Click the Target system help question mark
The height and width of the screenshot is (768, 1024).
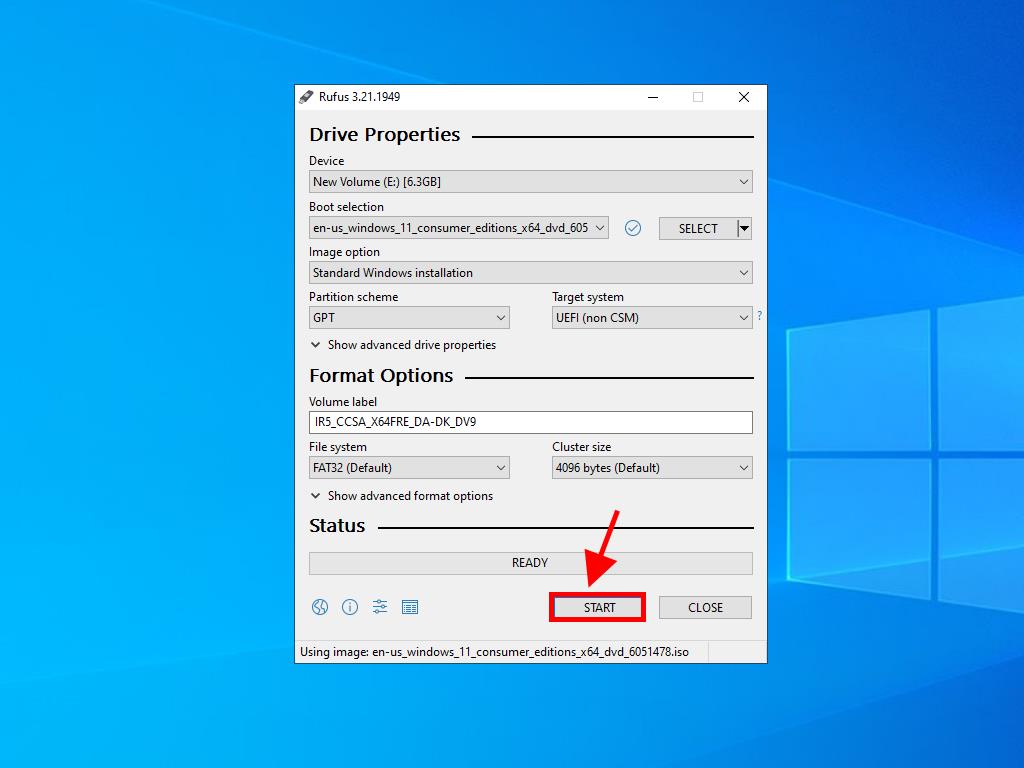pyautogui.click(x=759, y=316)
